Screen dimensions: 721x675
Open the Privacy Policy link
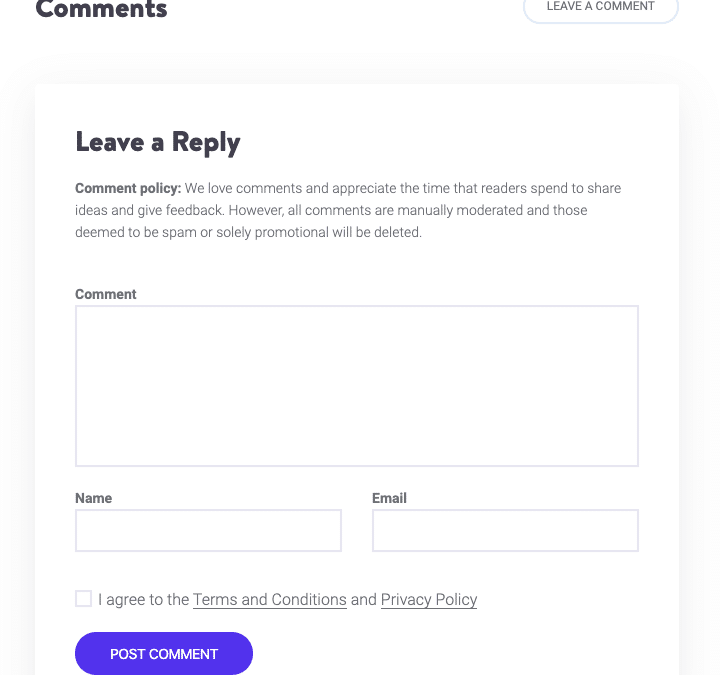(429, 600)
